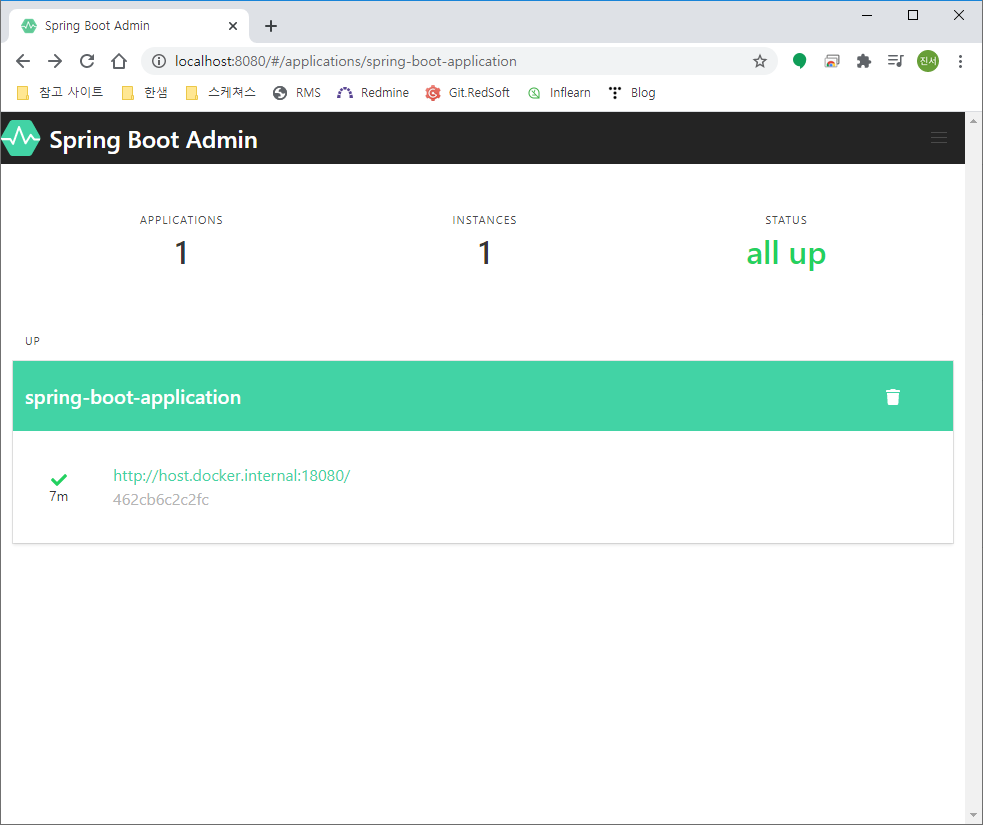The width and height of the screenshot is (983, 825).
Task: Click the Spring Boot Admin title text
Action: (154, 139)
